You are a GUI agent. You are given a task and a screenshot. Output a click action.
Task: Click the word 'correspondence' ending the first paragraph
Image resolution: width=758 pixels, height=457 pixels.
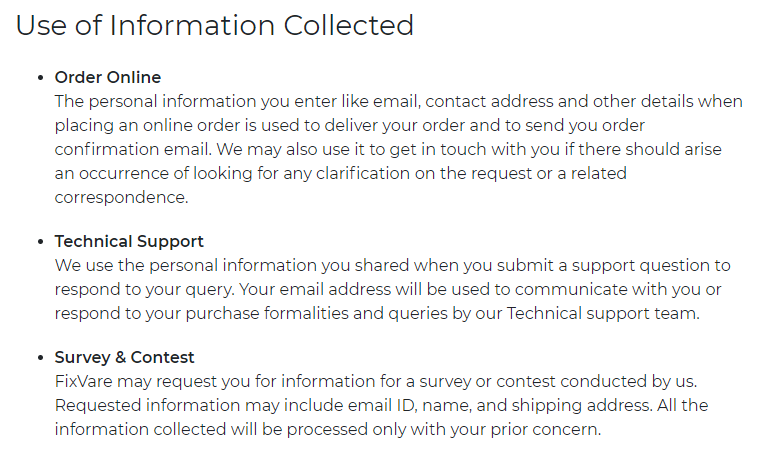pyautogui.click(x=121, y=197)
